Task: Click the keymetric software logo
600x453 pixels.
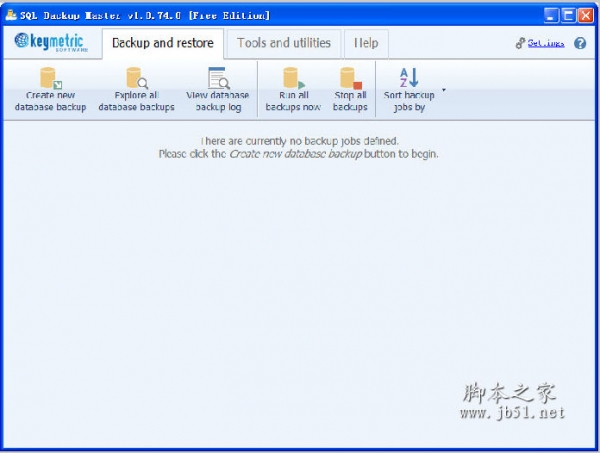Action: tap(51, 42)
